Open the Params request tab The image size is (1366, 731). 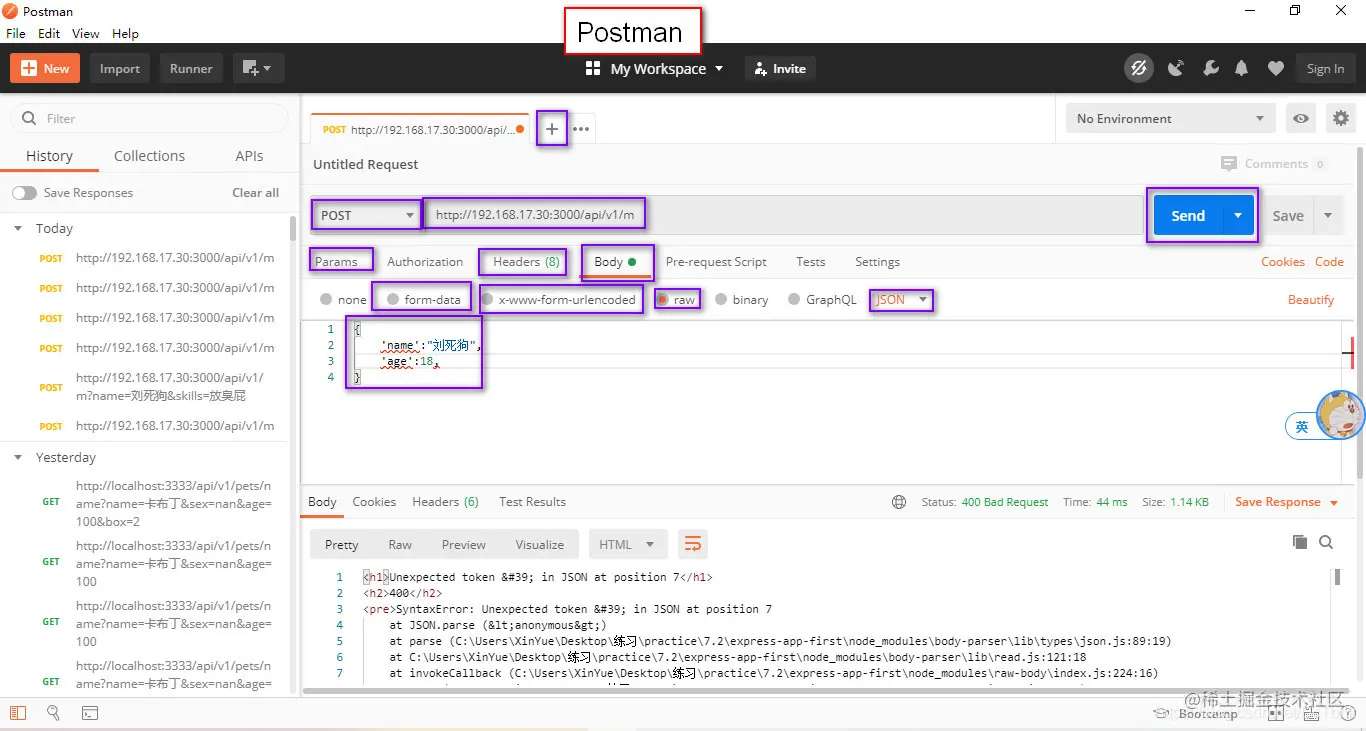pyautogui.click(x=336, y=262)
